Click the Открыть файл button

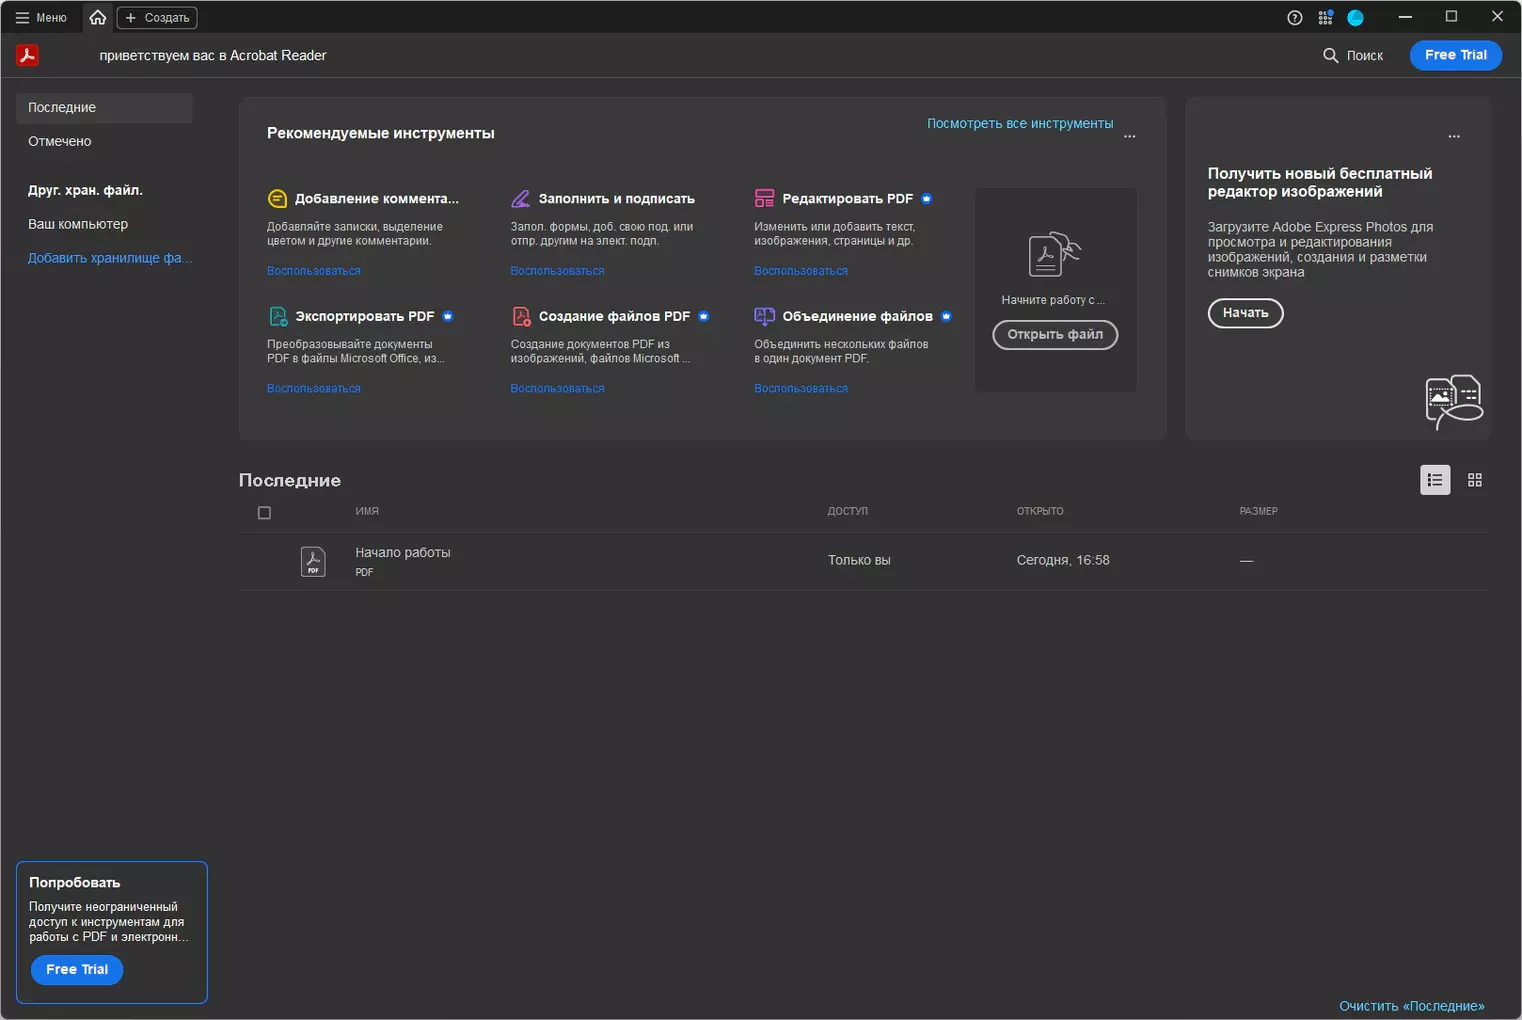click(1055, 335)
